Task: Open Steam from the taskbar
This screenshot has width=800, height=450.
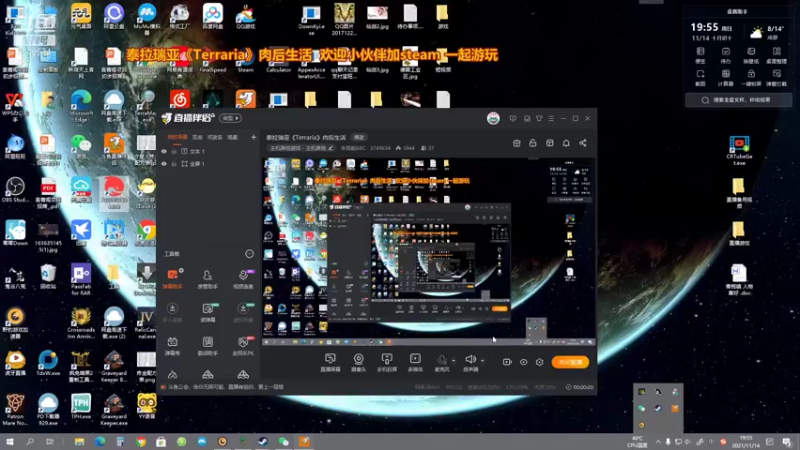Action: pos(263,442)
